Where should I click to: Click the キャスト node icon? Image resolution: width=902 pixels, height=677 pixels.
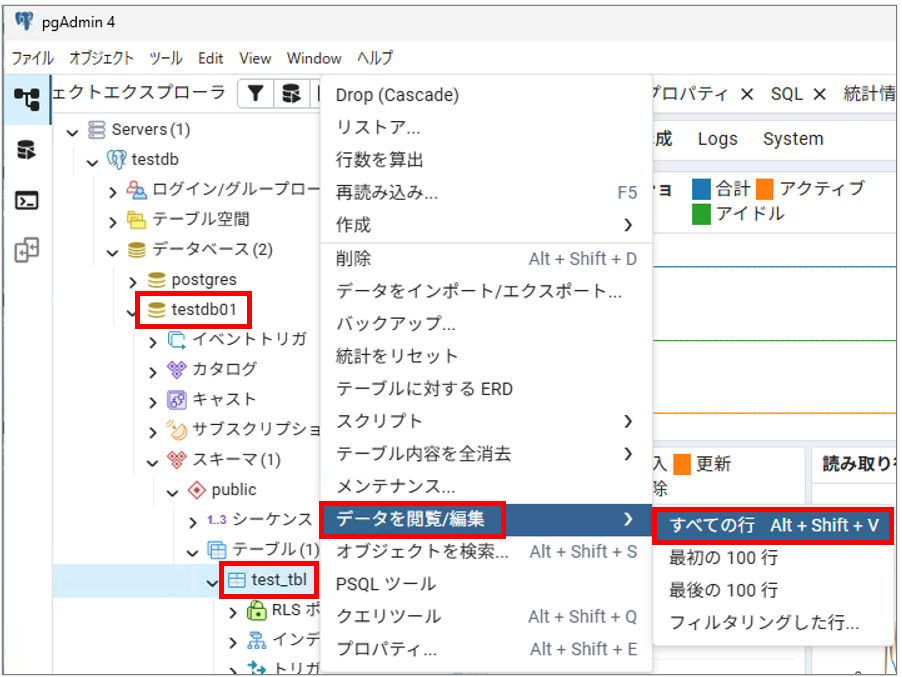coord(177,399)
